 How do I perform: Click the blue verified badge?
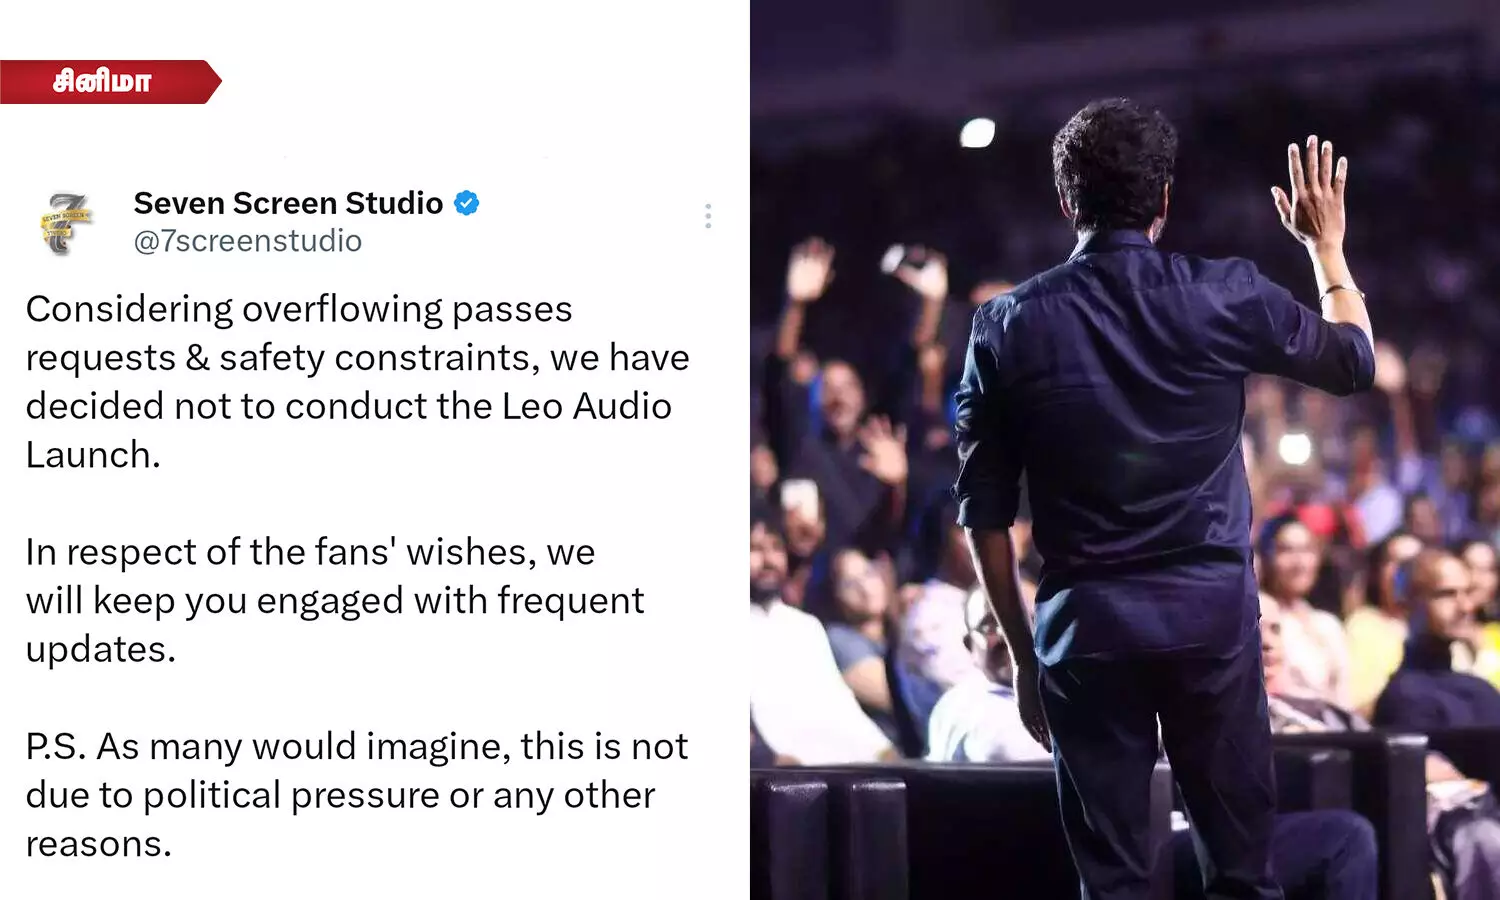click(x=466, y=203)
